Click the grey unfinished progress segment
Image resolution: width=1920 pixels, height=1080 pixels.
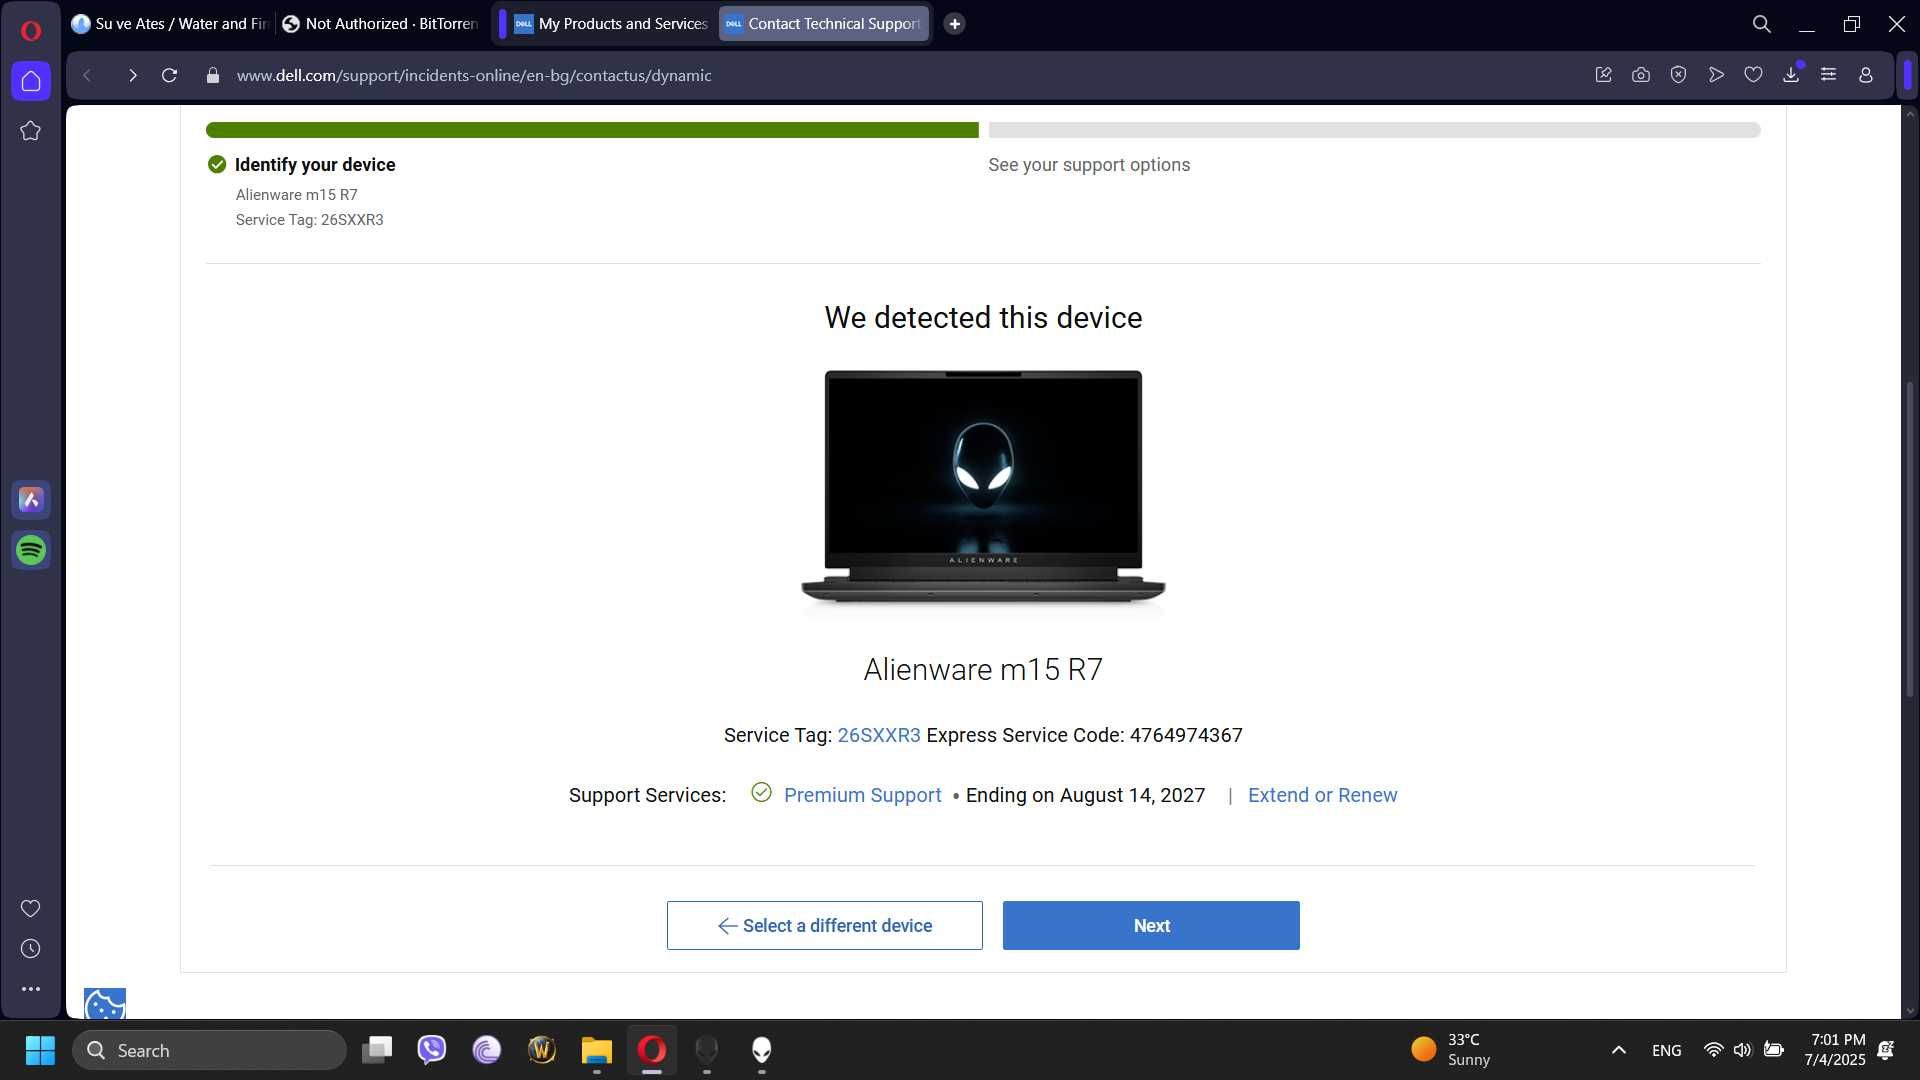pos(1374,130)
